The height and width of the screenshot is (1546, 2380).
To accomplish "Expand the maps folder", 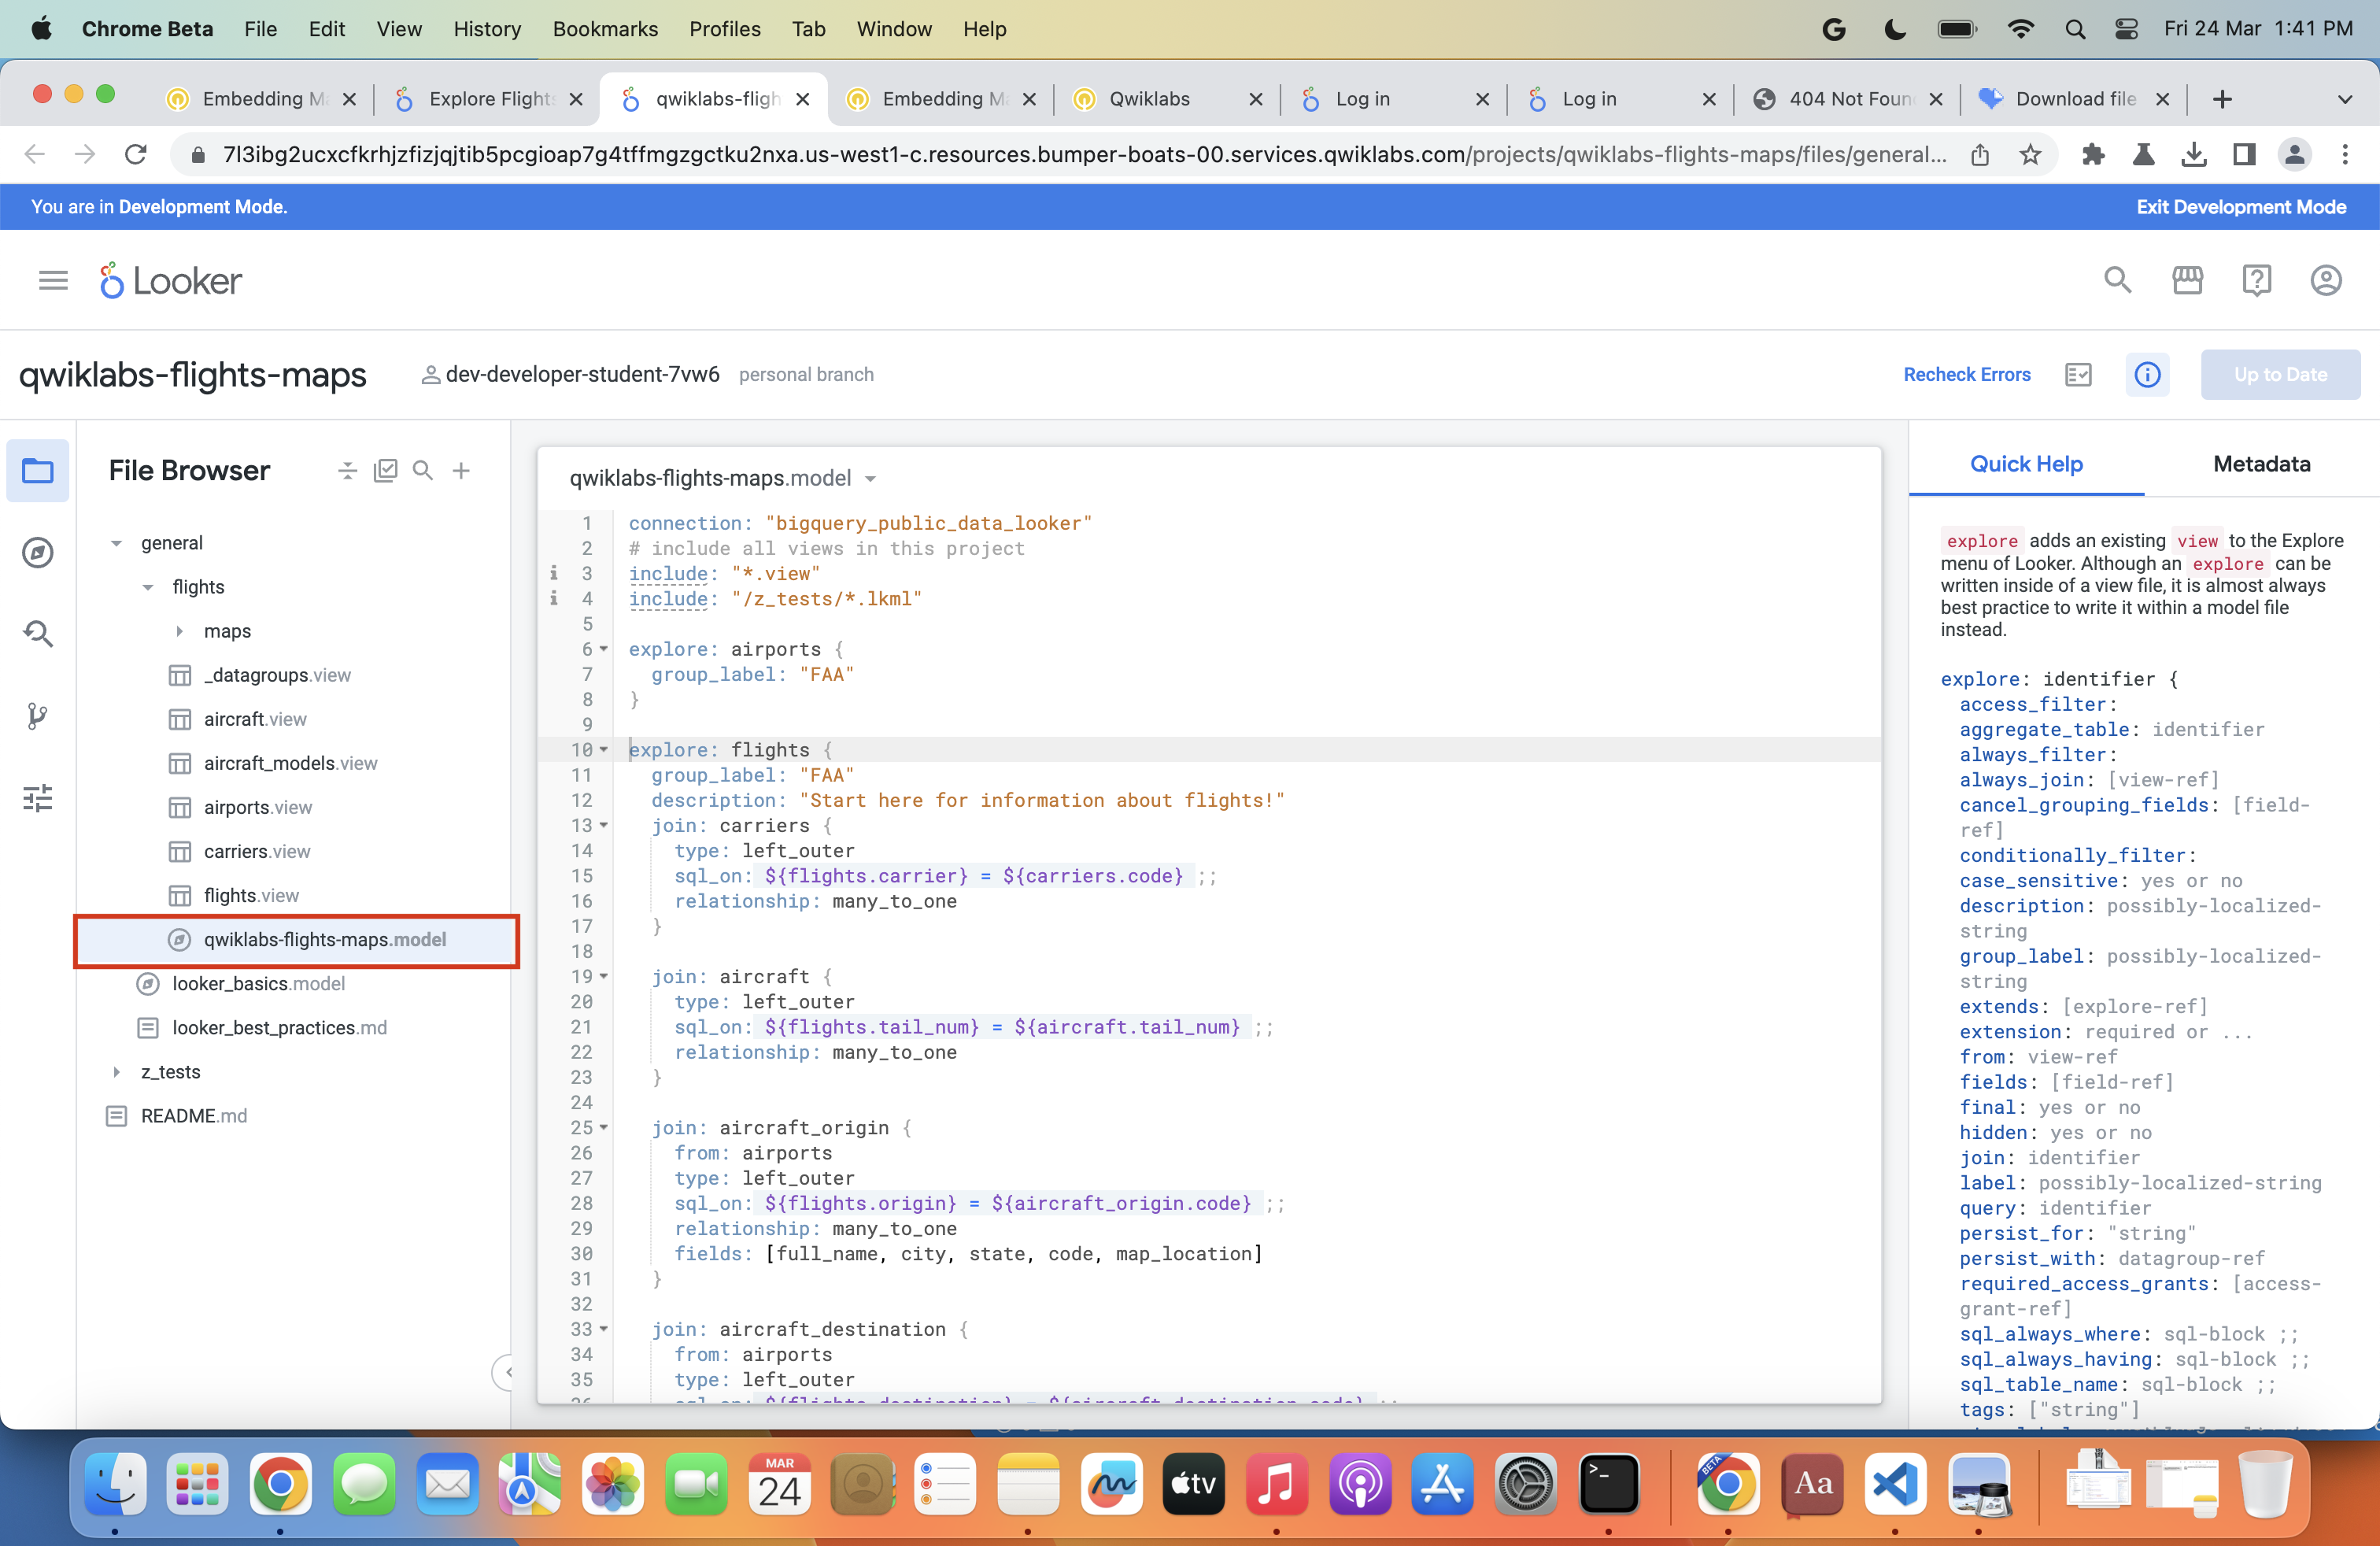I will (x=180, y=631).
